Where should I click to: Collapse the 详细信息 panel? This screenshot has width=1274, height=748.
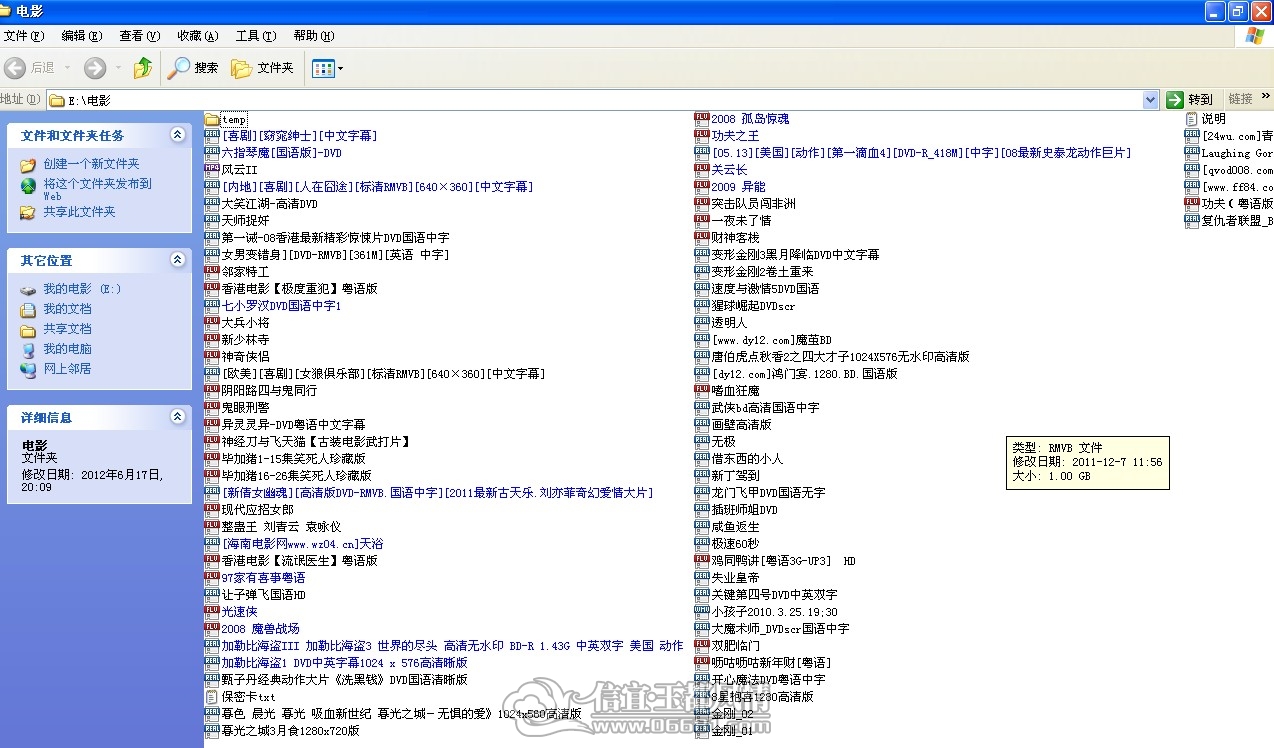pyautogui.click(x=177, y=417)
